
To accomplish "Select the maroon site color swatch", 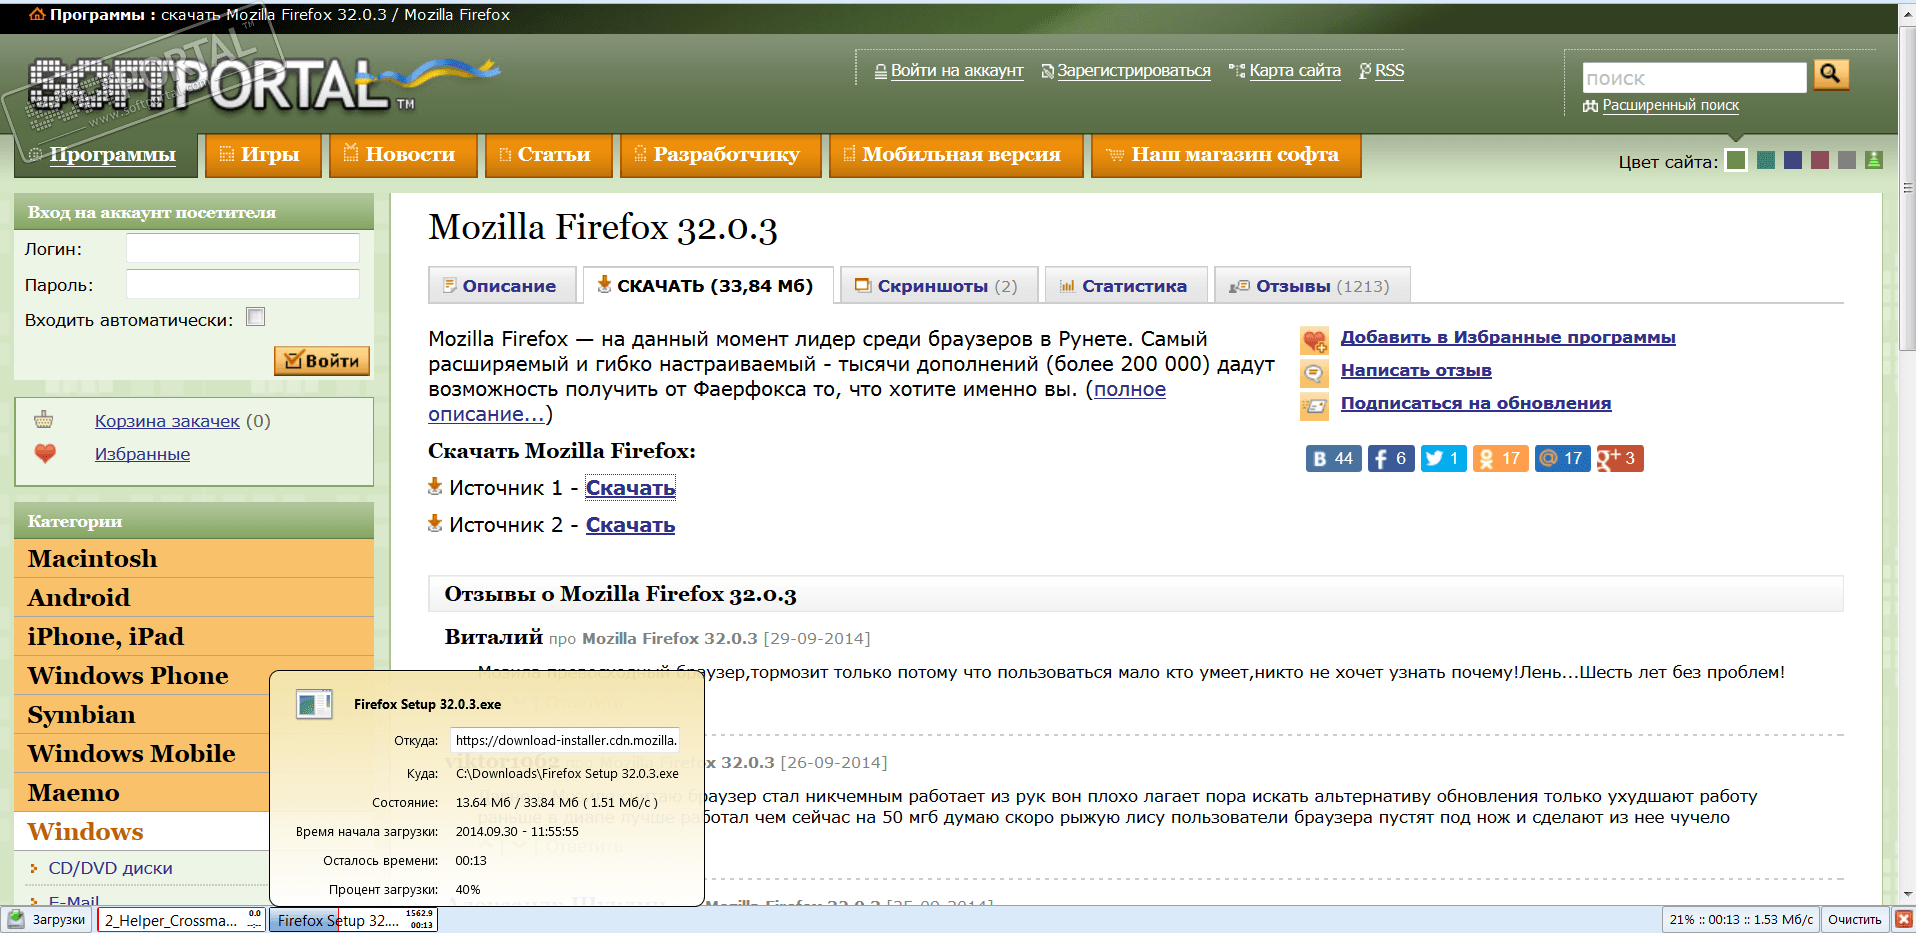I will pyautogui.click(x=1820, y=160).
